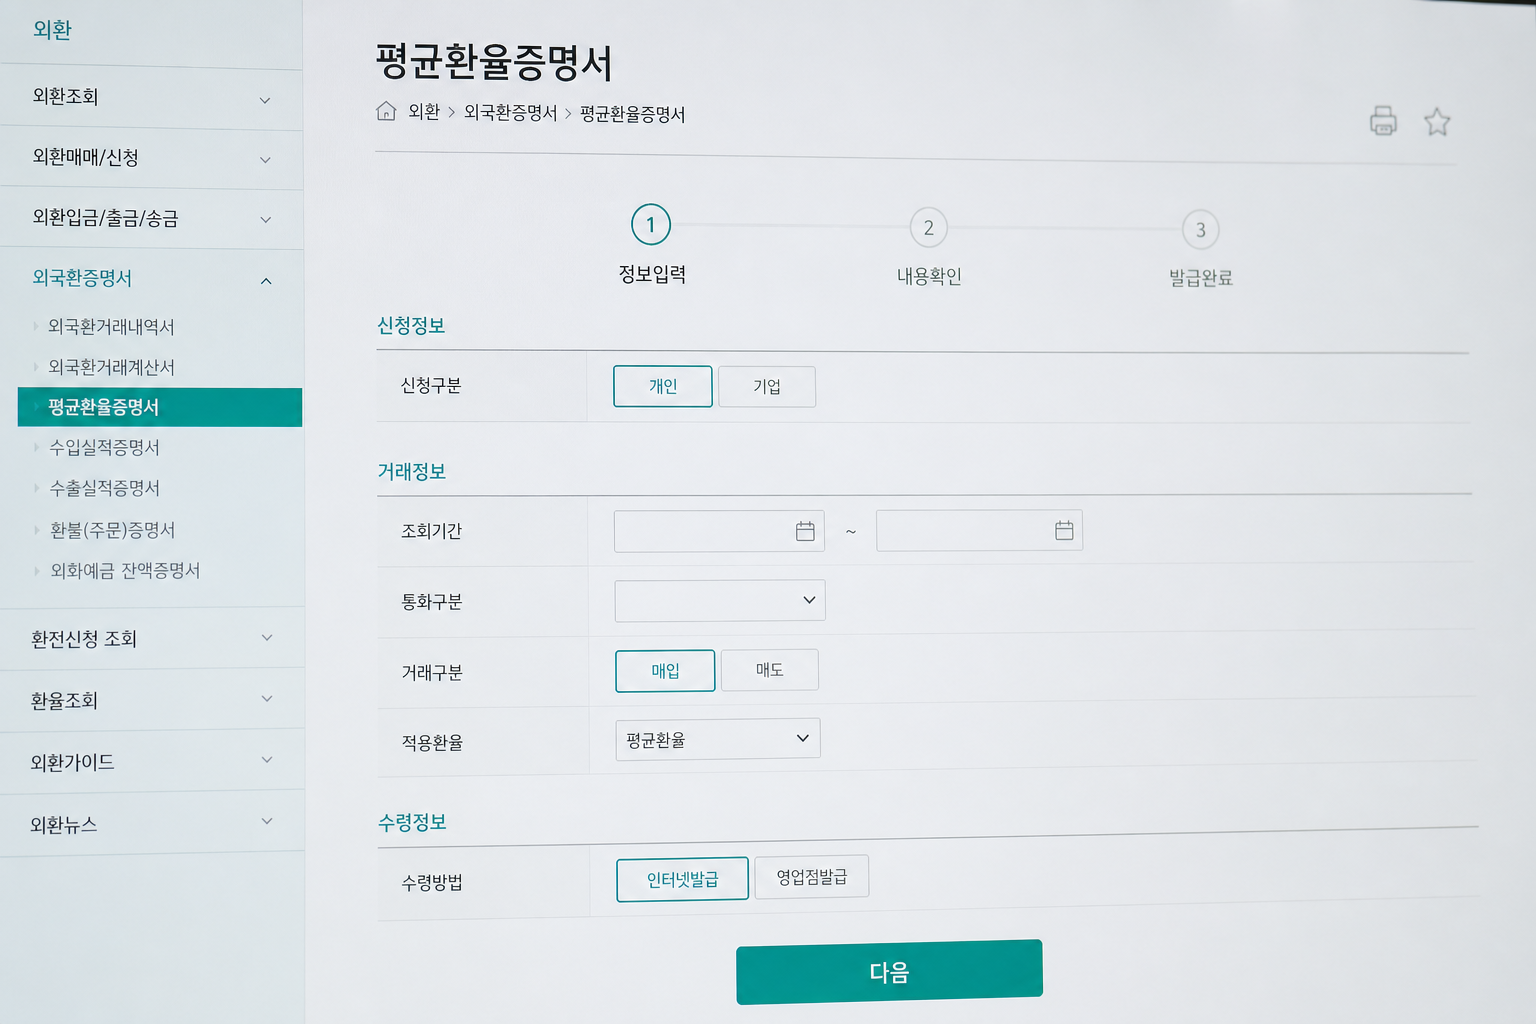Image resolution: width=1536 pixels, height=1024 pixels.
Task: Open 외화예금 잔액증명서 in the sidebar
Action: (x=125, y=570)
